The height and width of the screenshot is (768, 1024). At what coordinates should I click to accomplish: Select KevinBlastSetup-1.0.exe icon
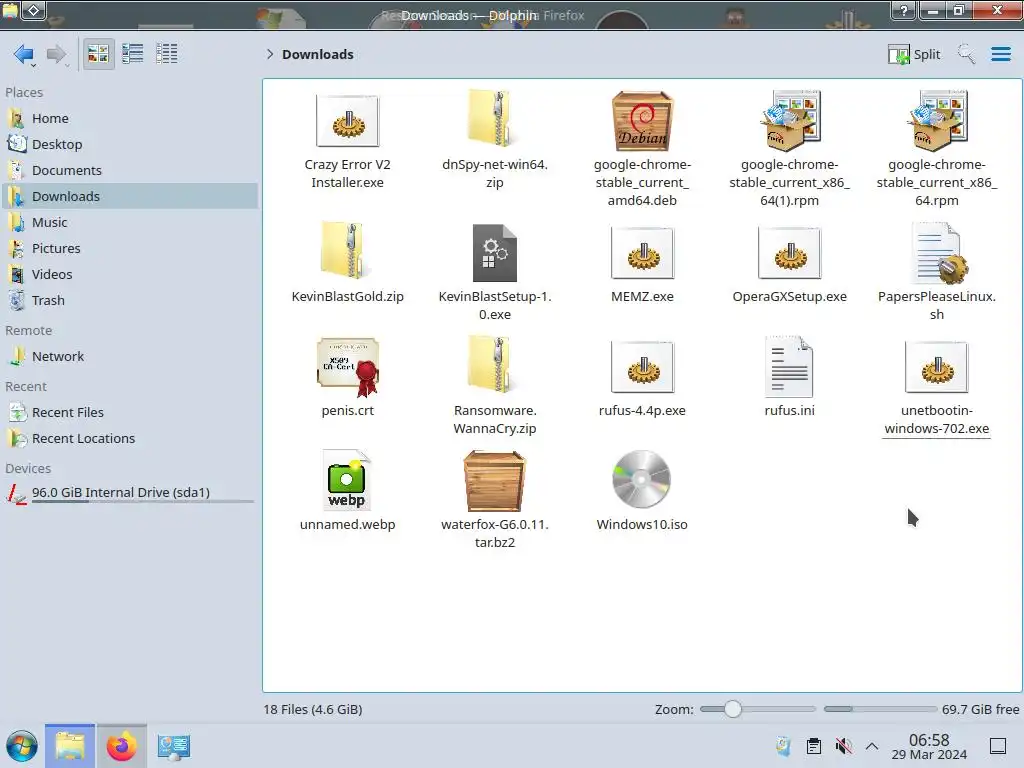[494, 253]
